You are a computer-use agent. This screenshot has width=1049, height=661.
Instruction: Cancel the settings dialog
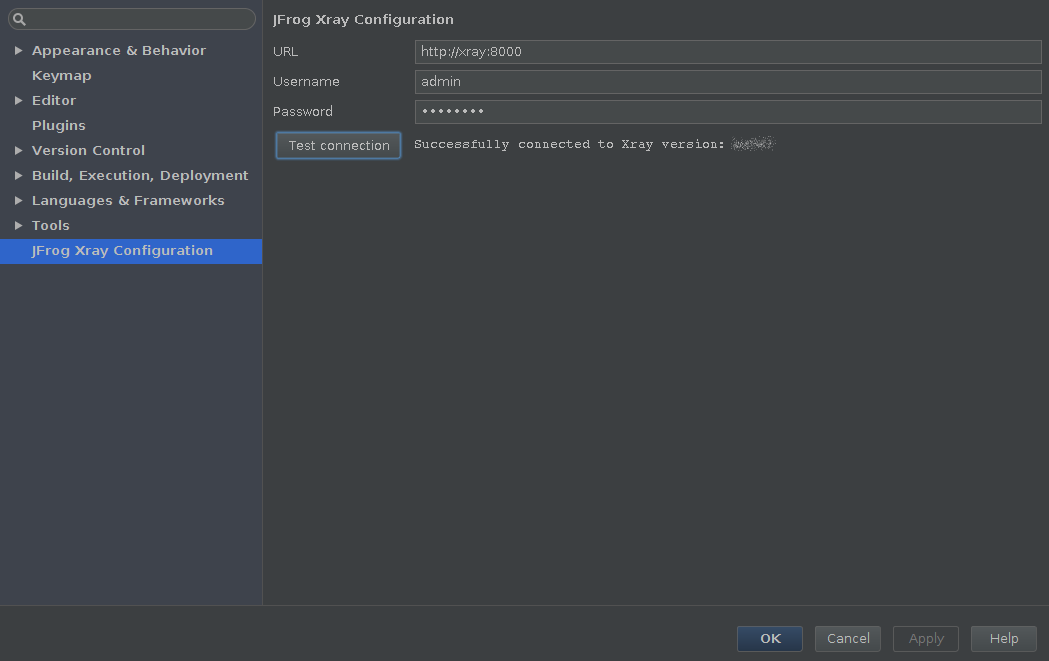coord(847,638)
